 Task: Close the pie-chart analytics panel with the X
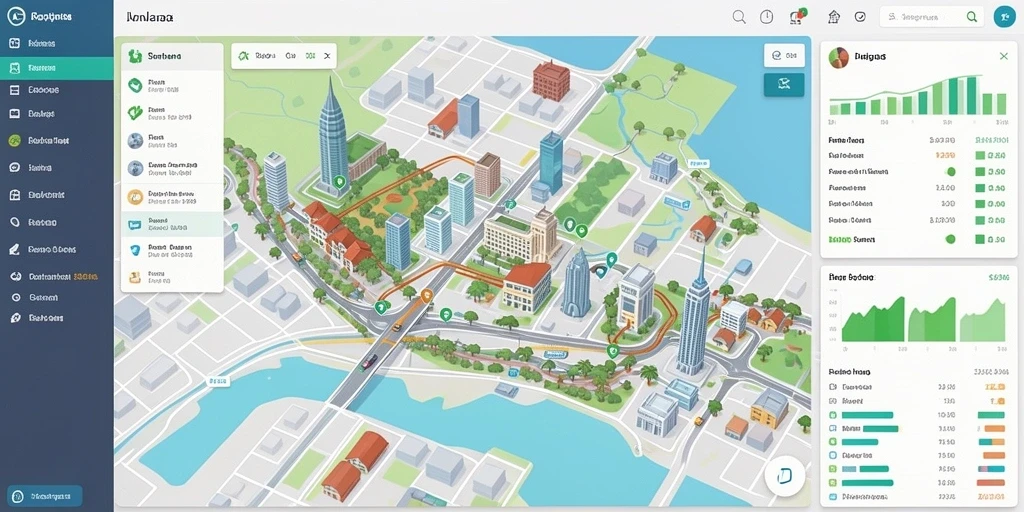pyautogui.click(x=1004, y=57)
